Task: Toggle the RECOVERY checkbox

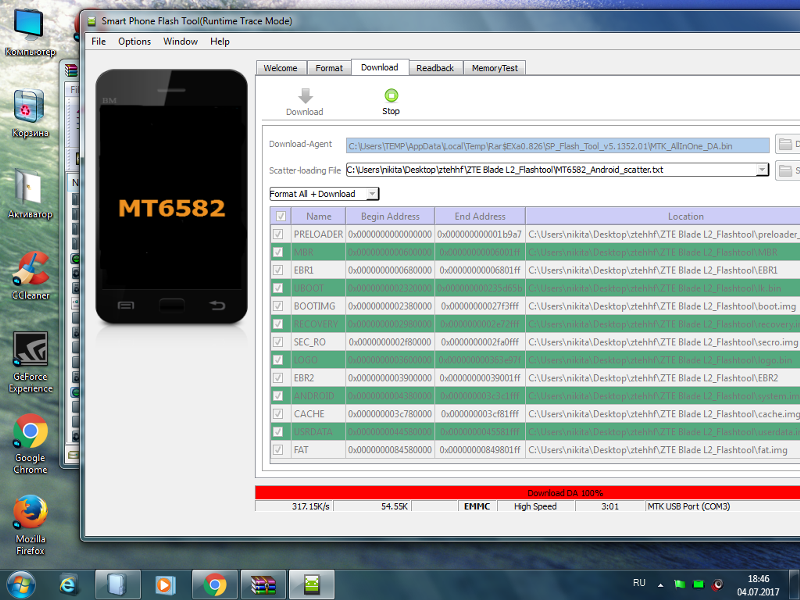Action: 278,323
